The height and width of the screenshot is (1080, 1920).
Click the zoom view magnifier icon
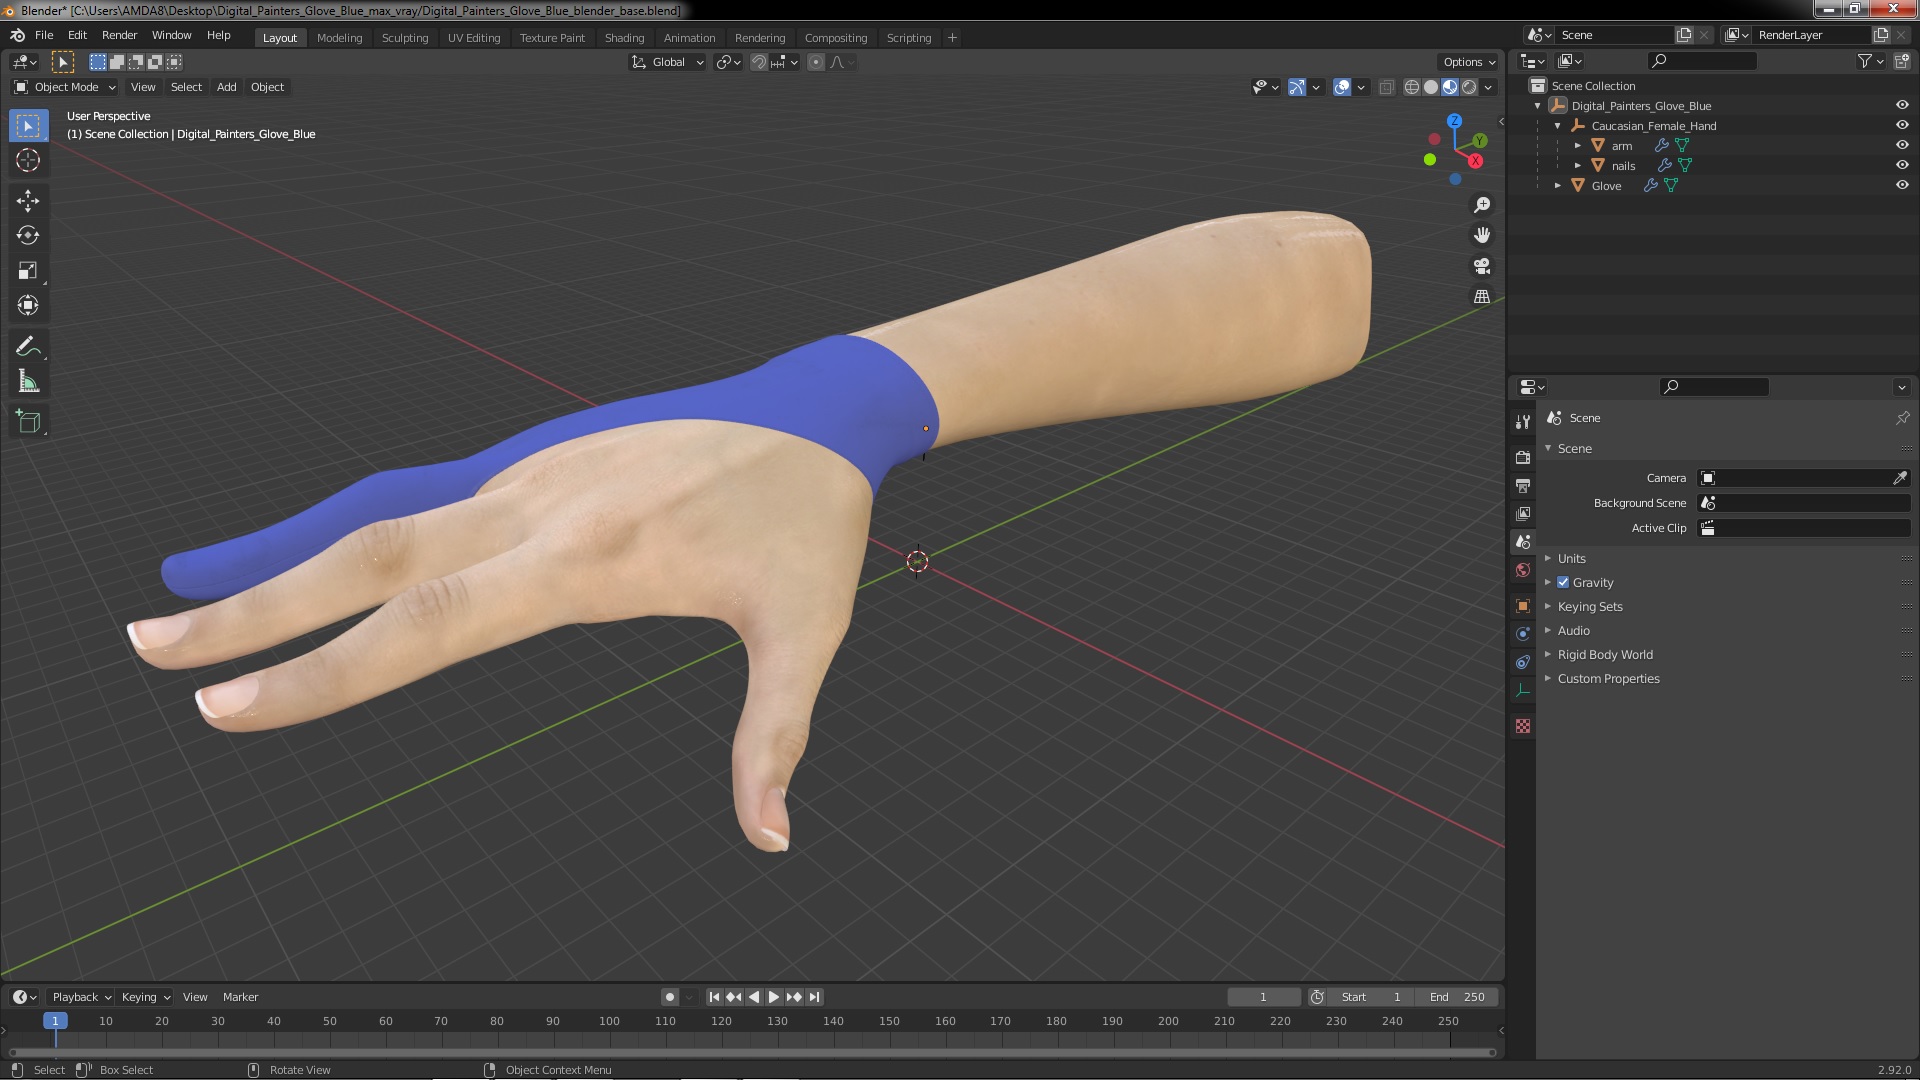pos(1482,205)
